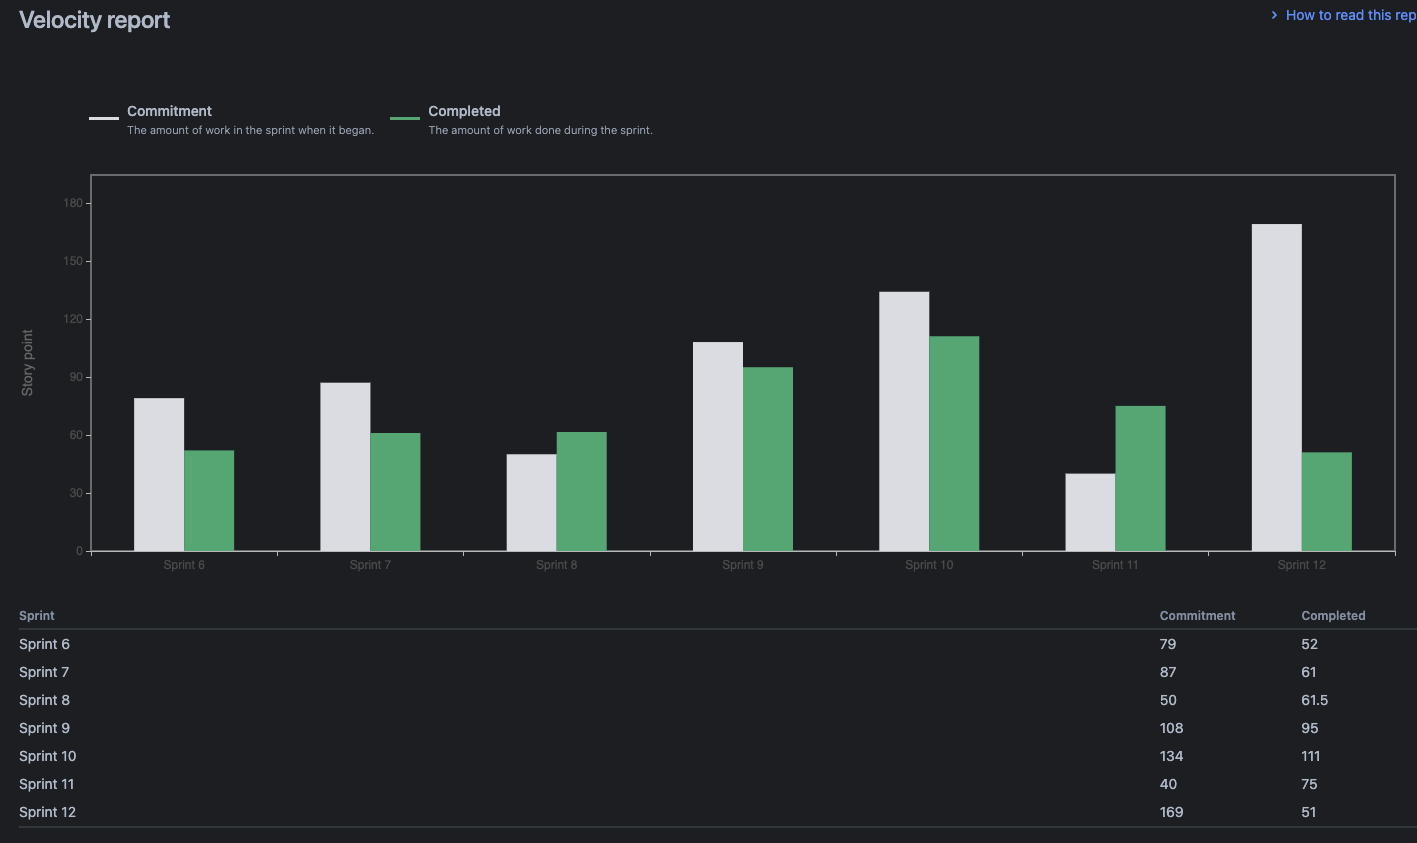Open Sprint 12 in the table list
Viewport: 1417px width, 843px height.
[48, 812]
